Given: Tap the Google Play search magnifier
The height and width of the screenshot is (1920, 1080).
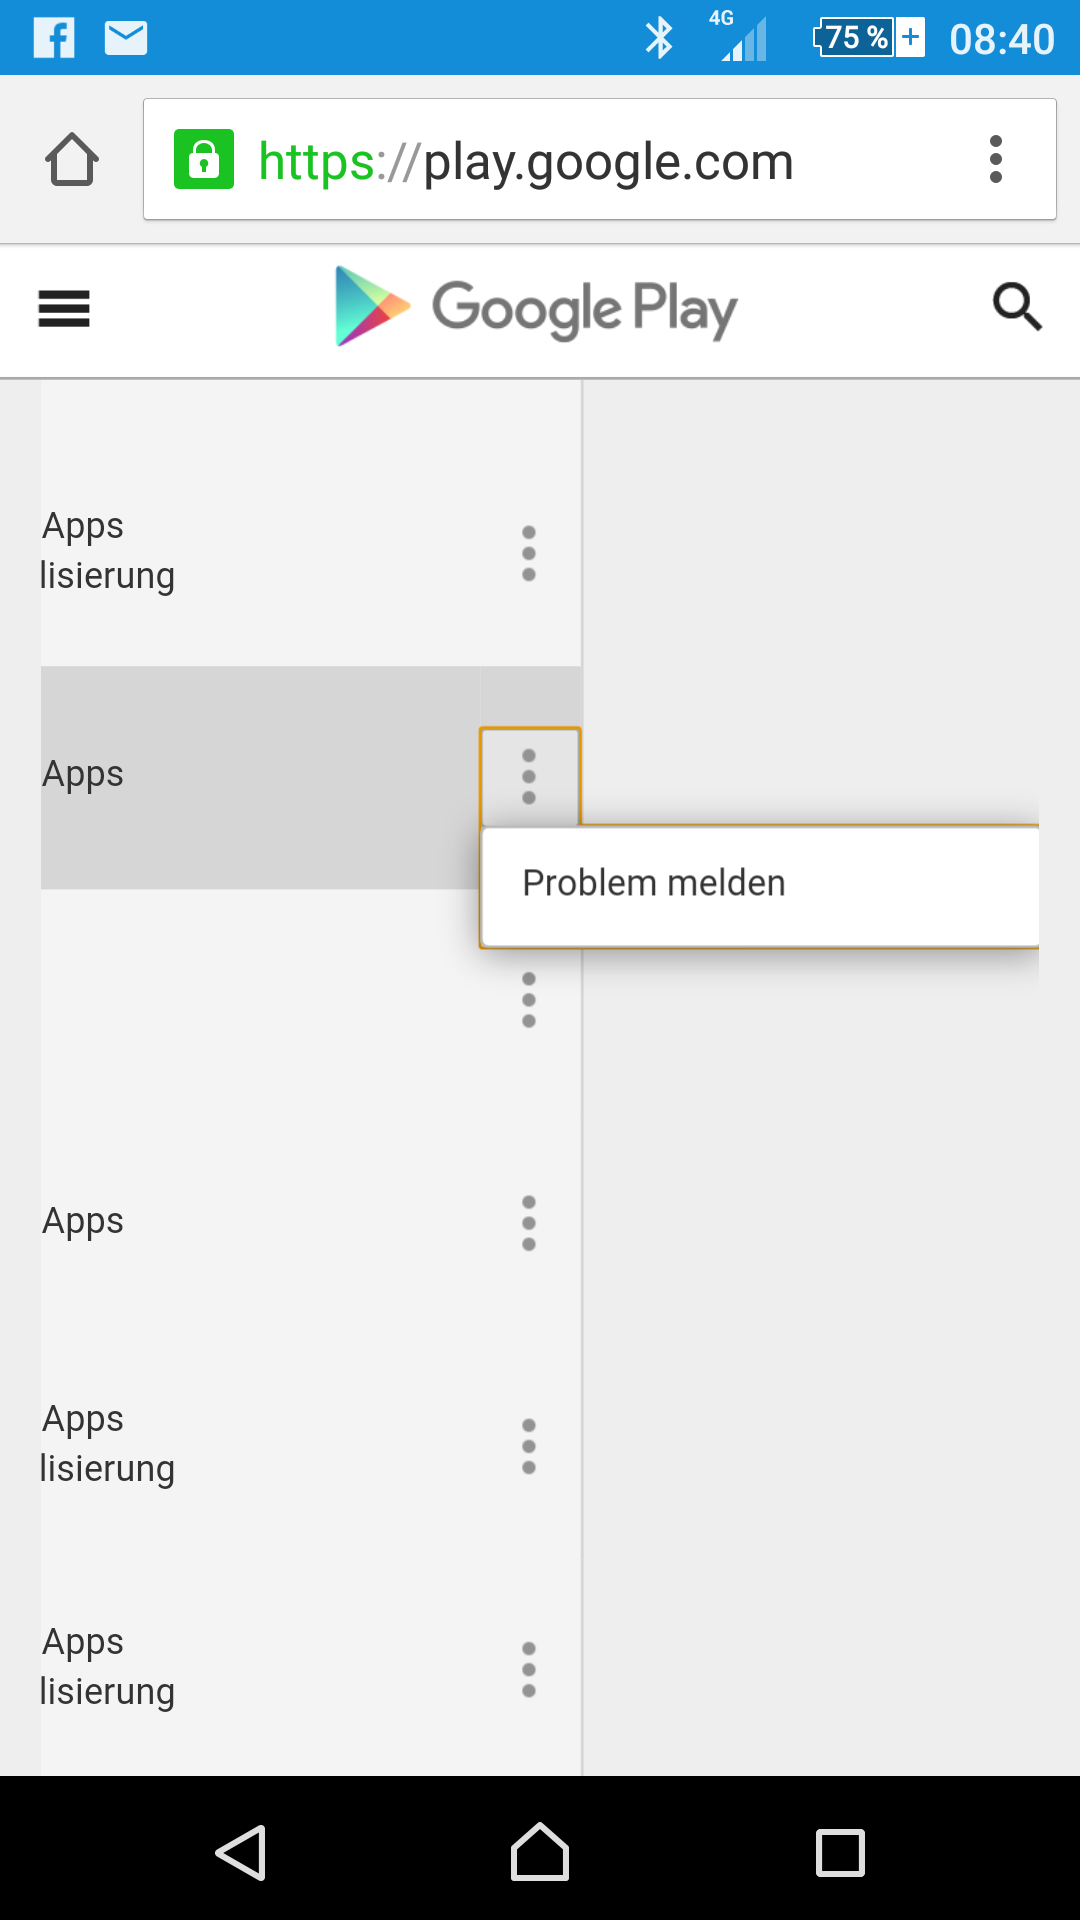Looking at the screenshot, I should (x=1017, y=307).
